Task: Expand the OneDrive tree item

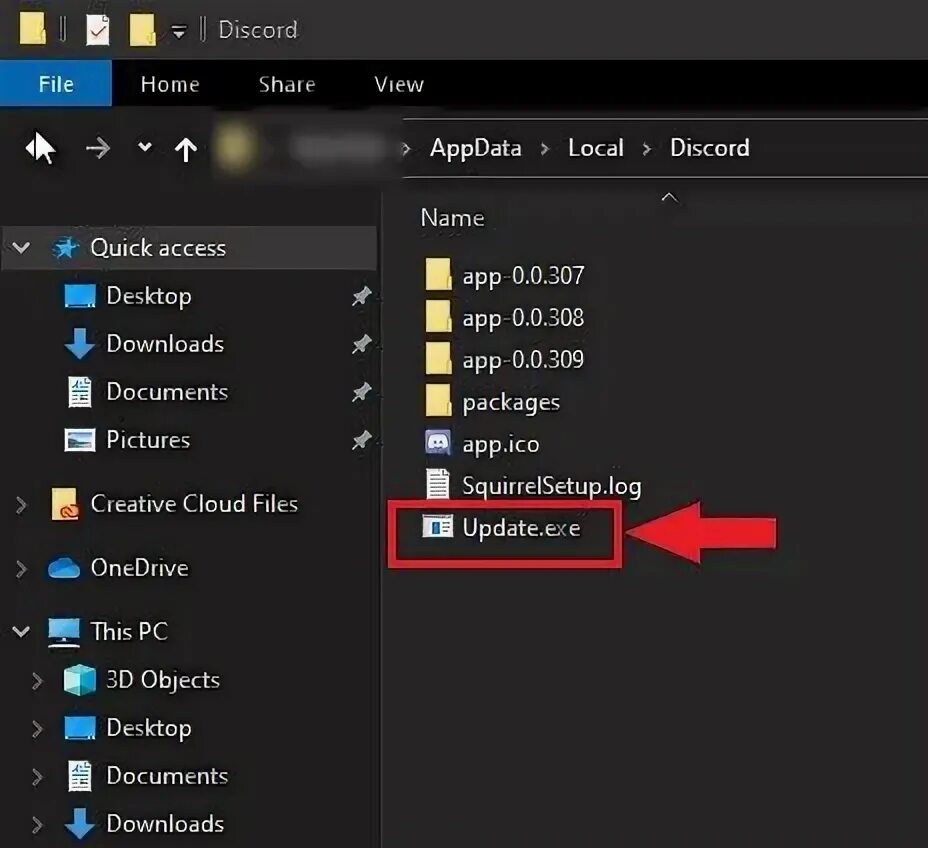Action: pyautogui.click(x=22, y=568)
